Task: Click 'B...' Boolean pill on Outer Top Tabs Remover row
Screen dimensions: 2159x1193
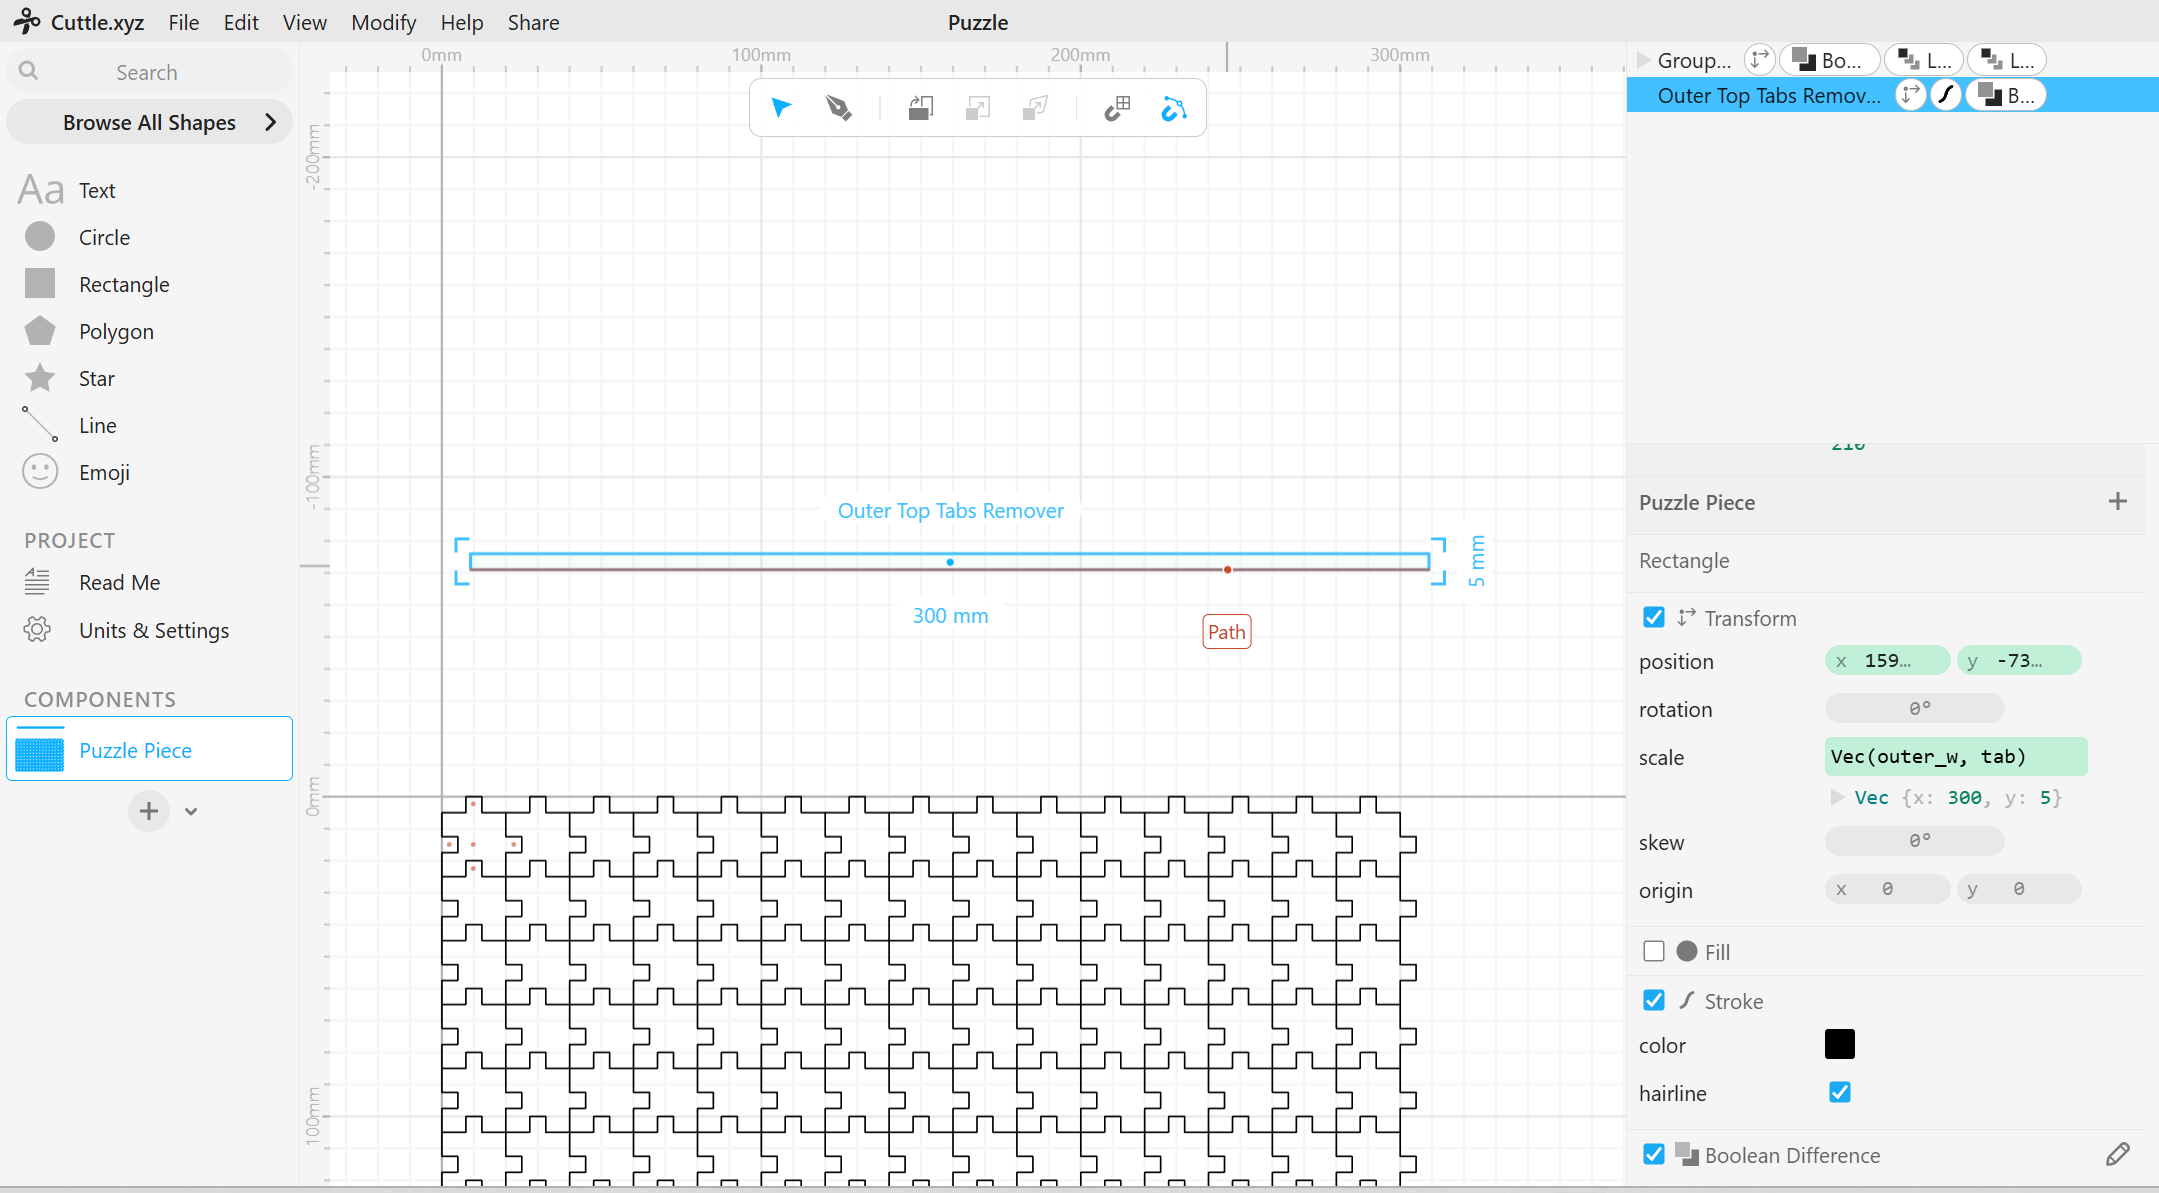Action: 2006,95
